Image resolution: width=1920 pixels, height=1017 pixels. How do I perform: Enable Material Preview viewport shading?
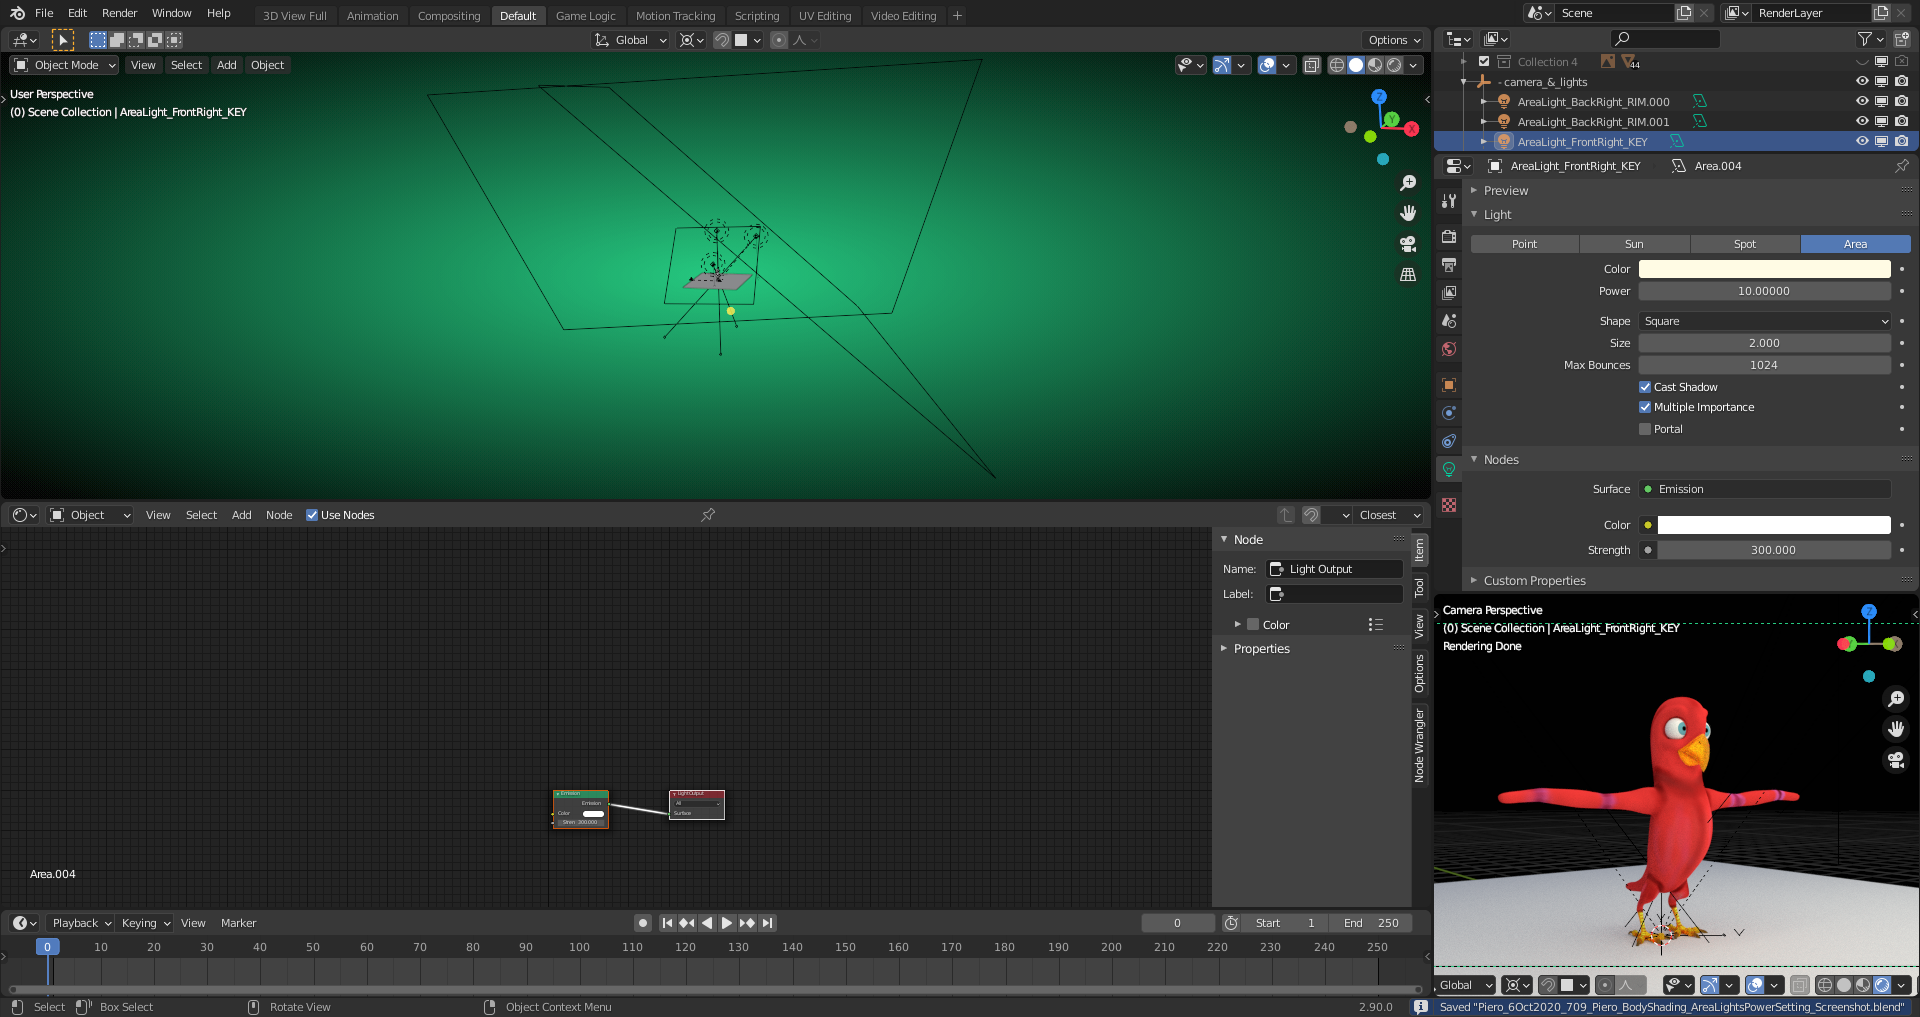1374,65
